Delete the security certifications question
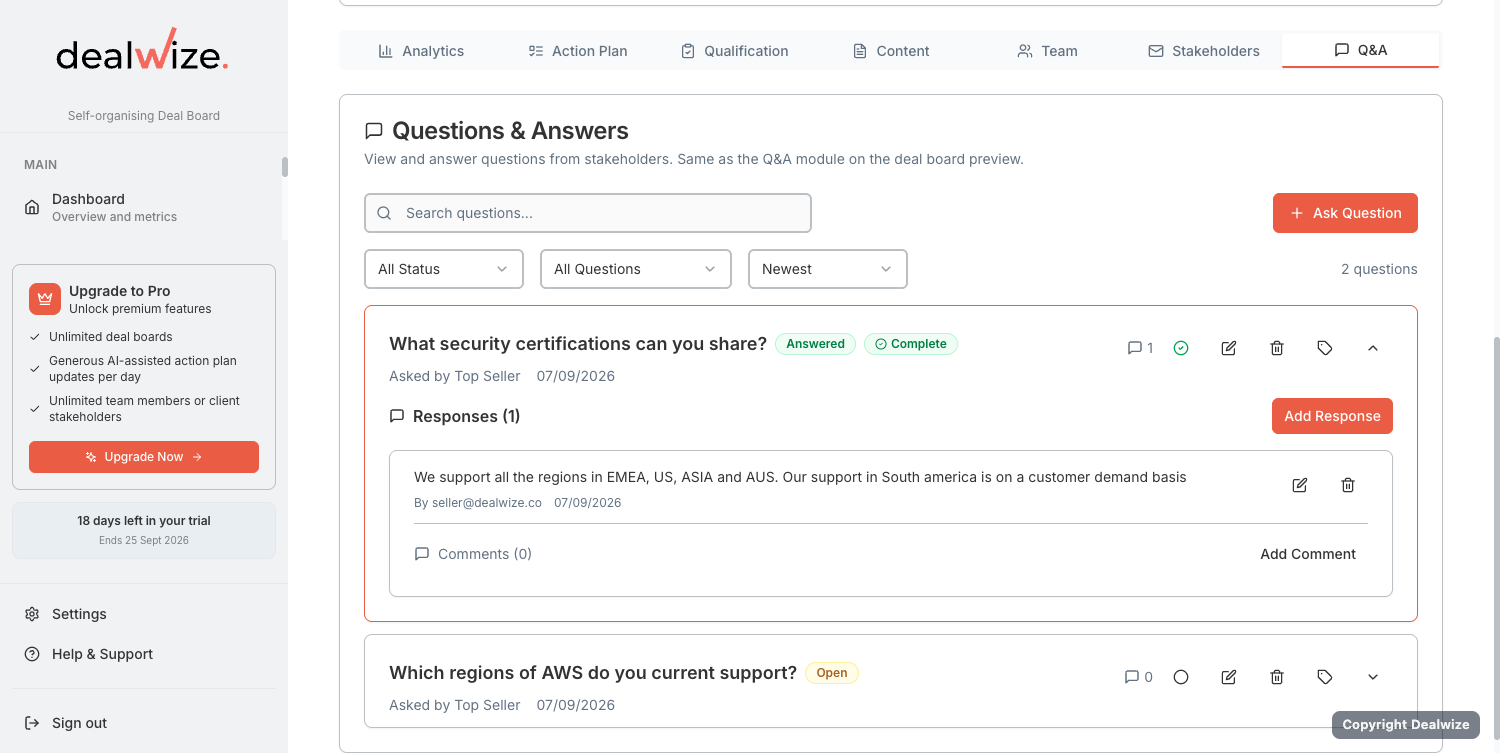 tap(1277, 348)
